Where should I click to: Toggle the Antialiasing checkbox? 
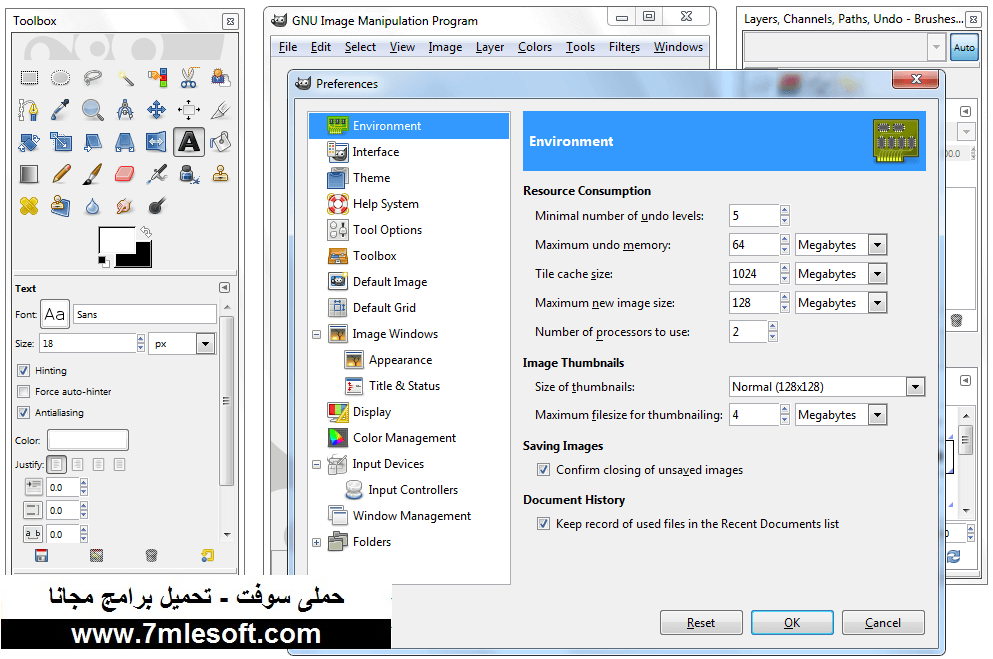click(23, 412)
